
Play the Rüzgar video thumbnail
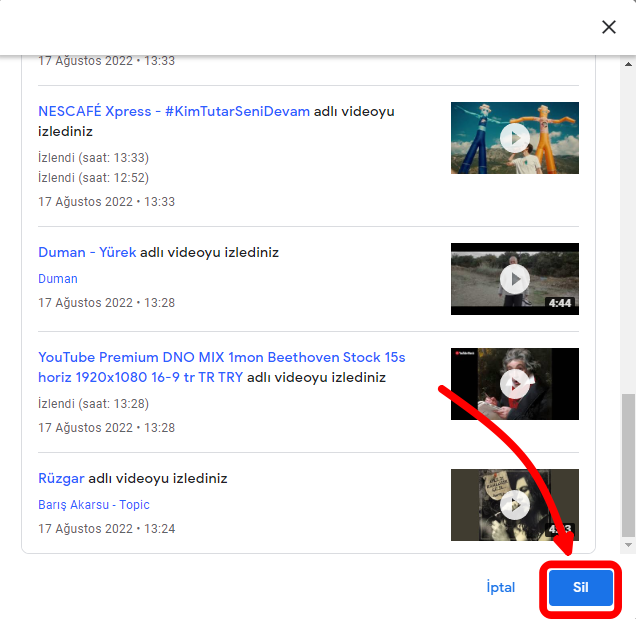tap(514, 504)
